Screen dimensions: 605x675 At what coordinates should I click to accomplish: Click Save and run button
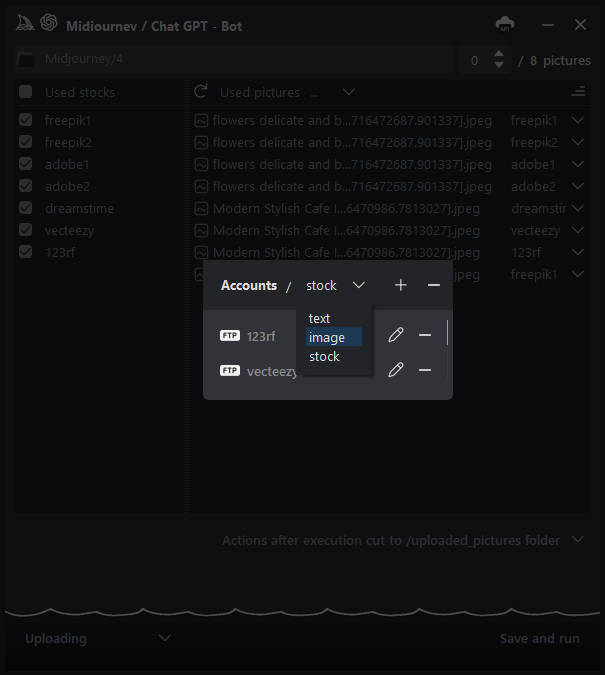pos(540,638)
